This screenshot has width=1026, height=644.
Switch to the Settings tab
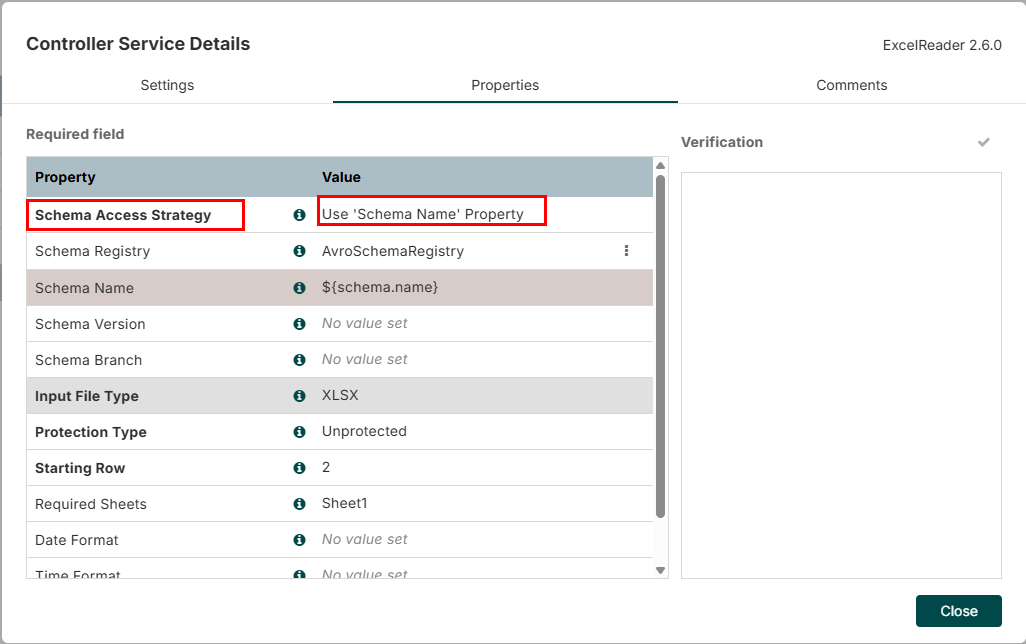pyautogui.click(x=167, y=85)
